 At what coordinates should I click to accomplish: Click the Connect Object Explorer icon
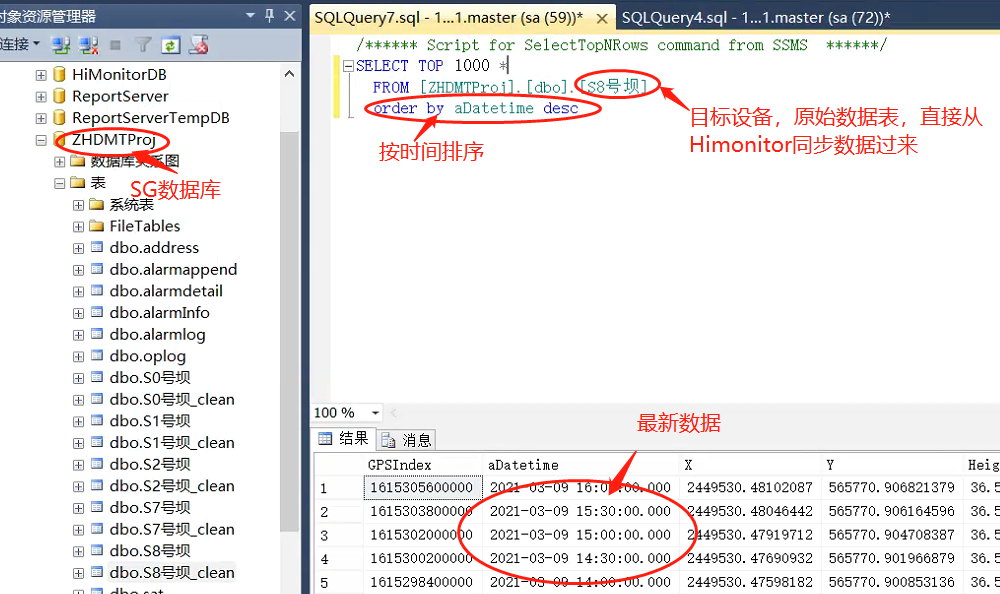[x=61, y=44]
